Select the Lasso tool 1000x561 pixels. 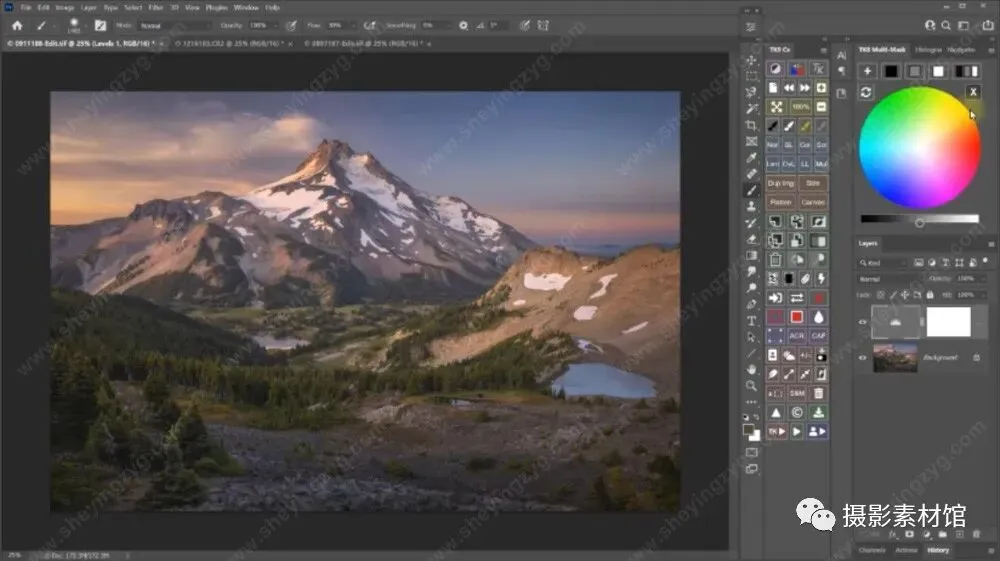(x=752, y=92)
